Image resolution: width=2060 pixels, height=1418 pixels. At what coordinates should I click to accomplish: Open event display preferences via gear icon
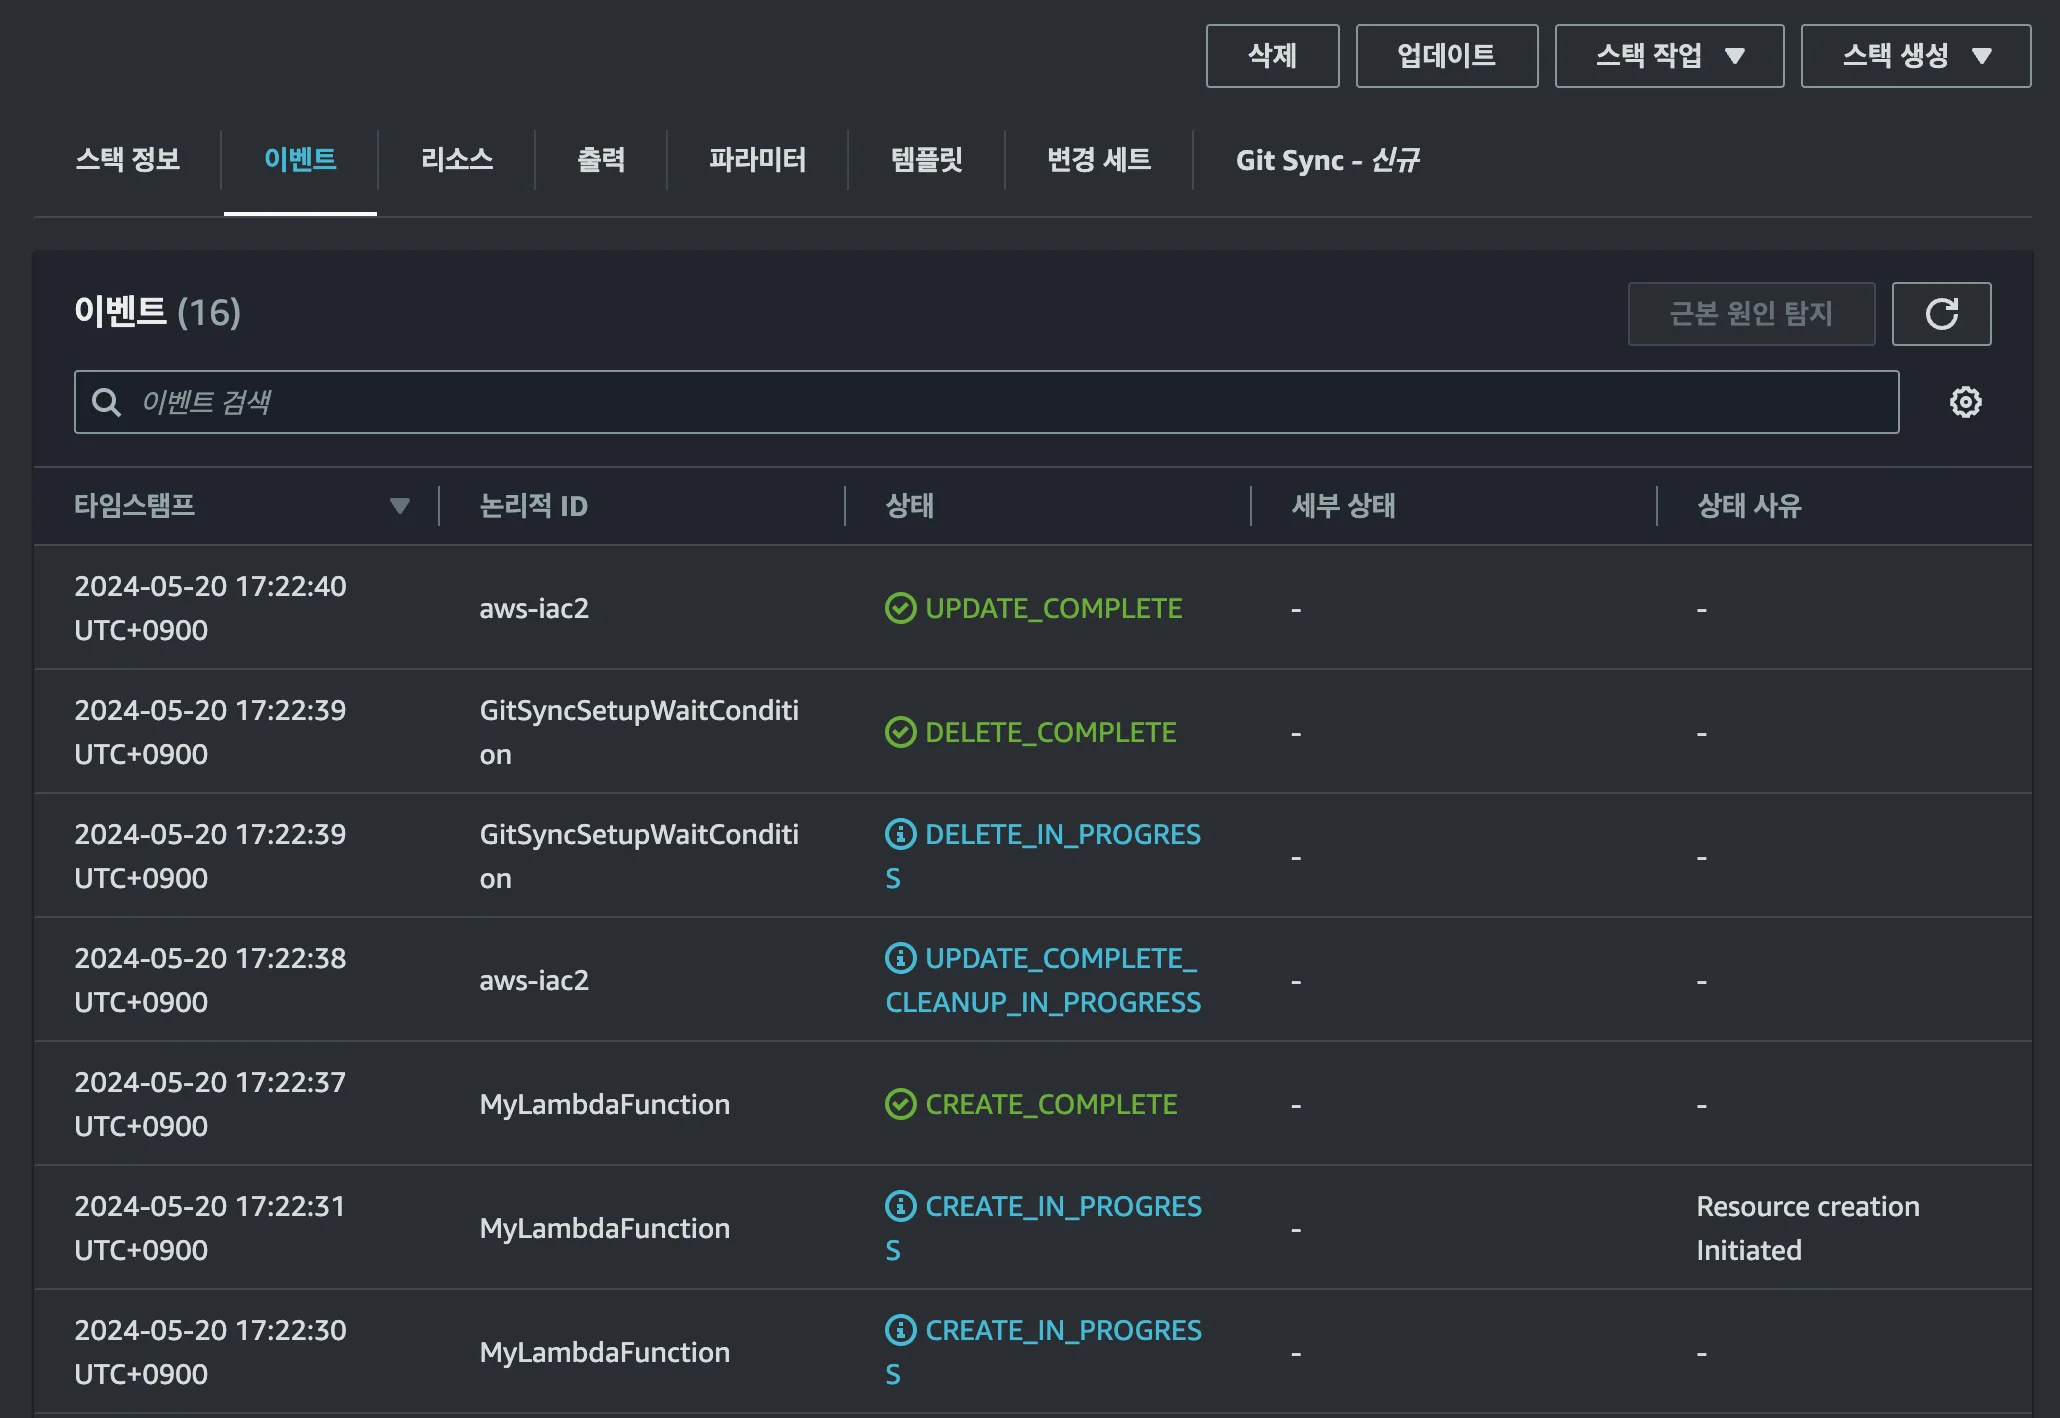point(1964,401)
